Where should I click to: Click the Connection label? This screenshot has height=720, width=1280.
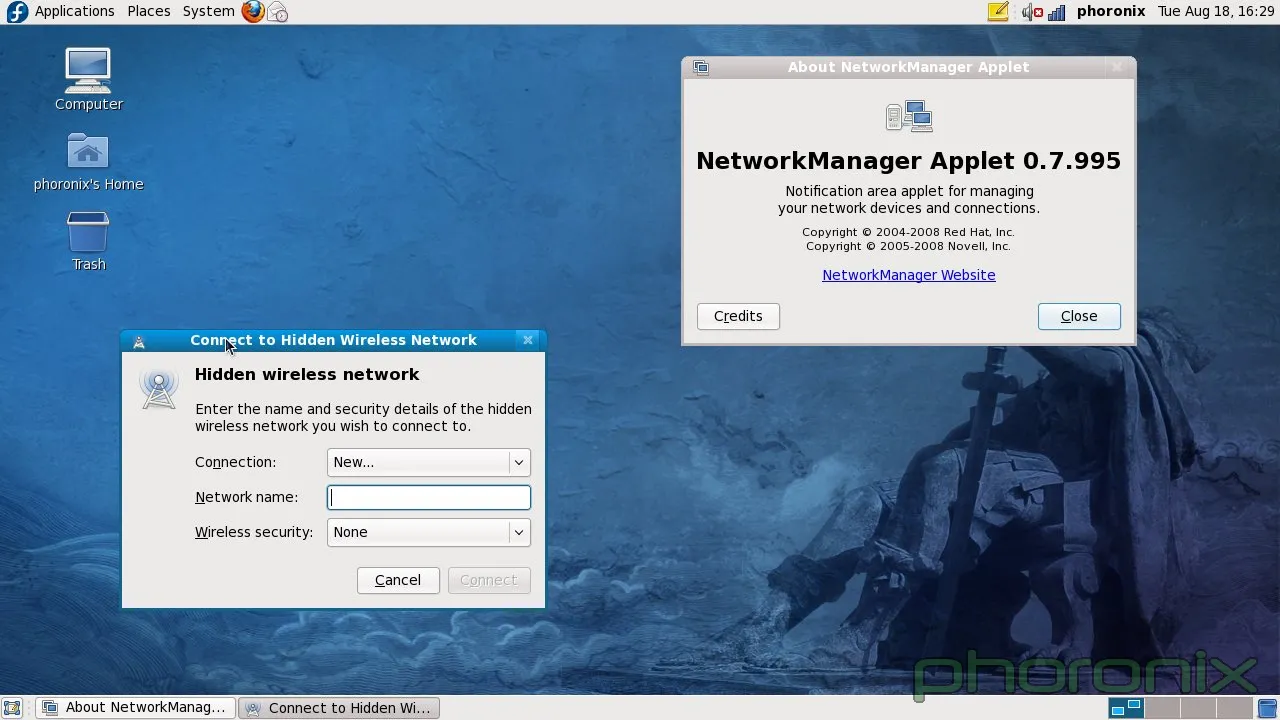pyautogui.click(x=235, y=462)
